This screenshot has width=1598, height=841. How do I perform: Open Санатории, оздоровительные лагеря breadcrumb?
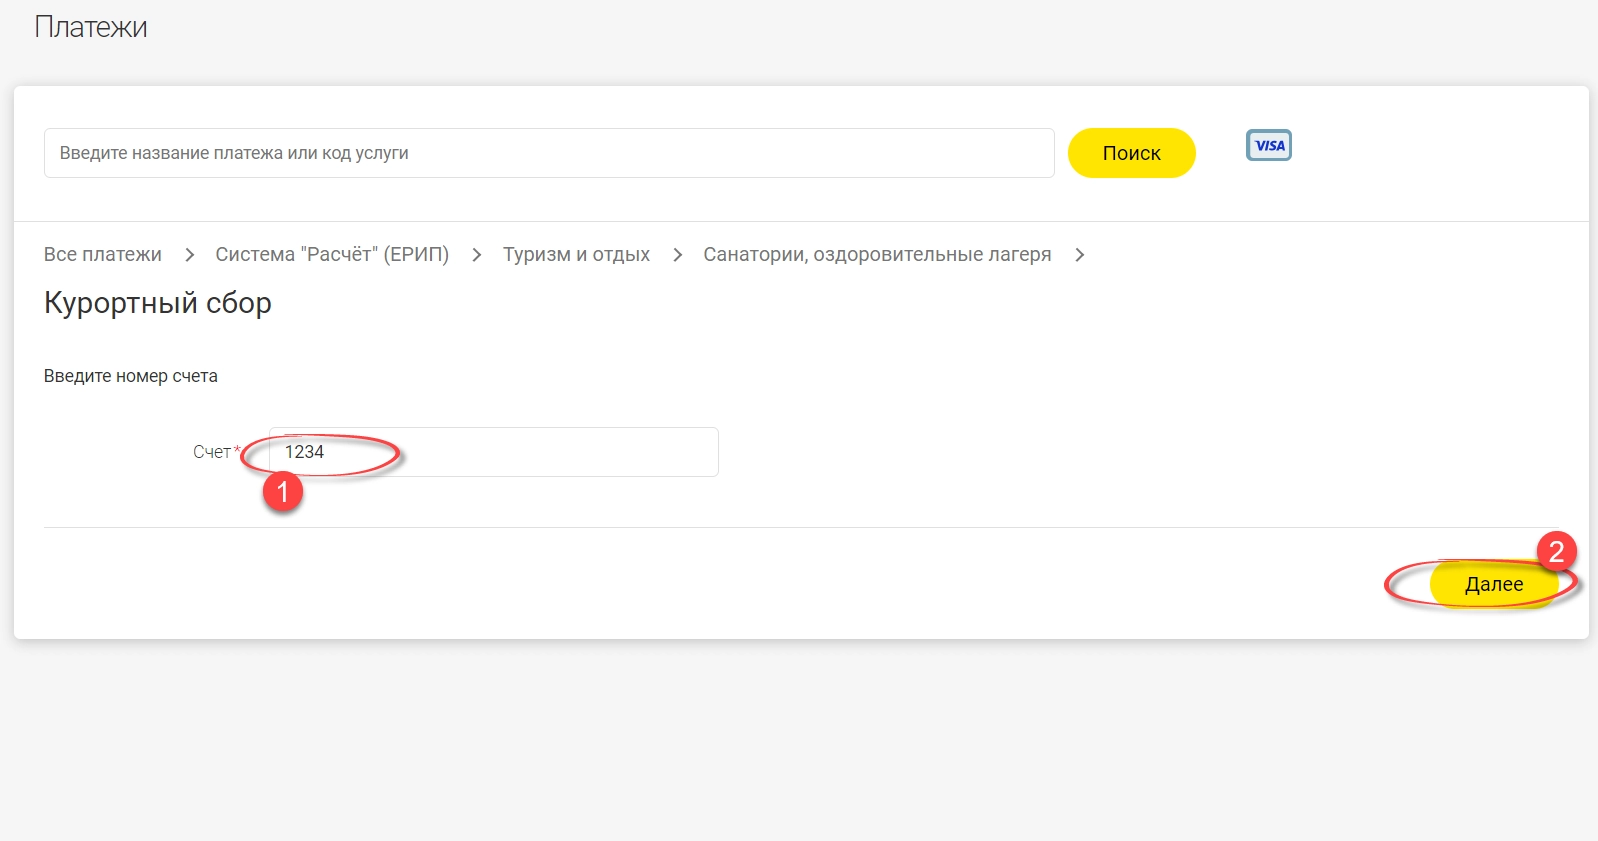(x=877, y=254)
